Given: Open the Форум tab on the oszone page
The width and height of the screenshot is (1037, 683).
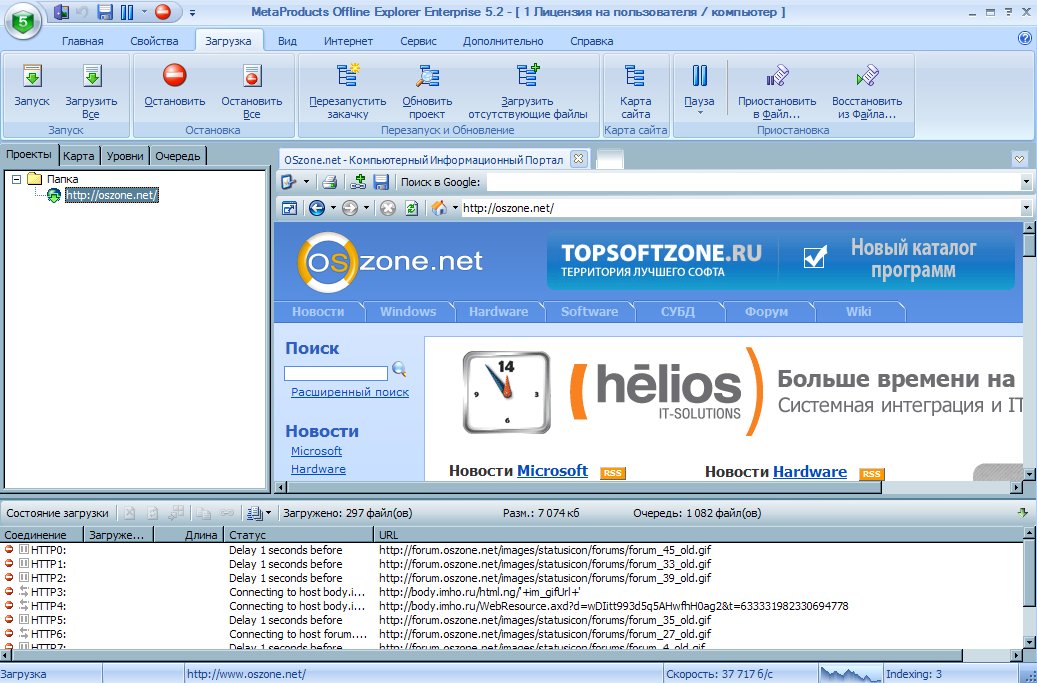Looking at the screenshot, I should pos(767,311).
